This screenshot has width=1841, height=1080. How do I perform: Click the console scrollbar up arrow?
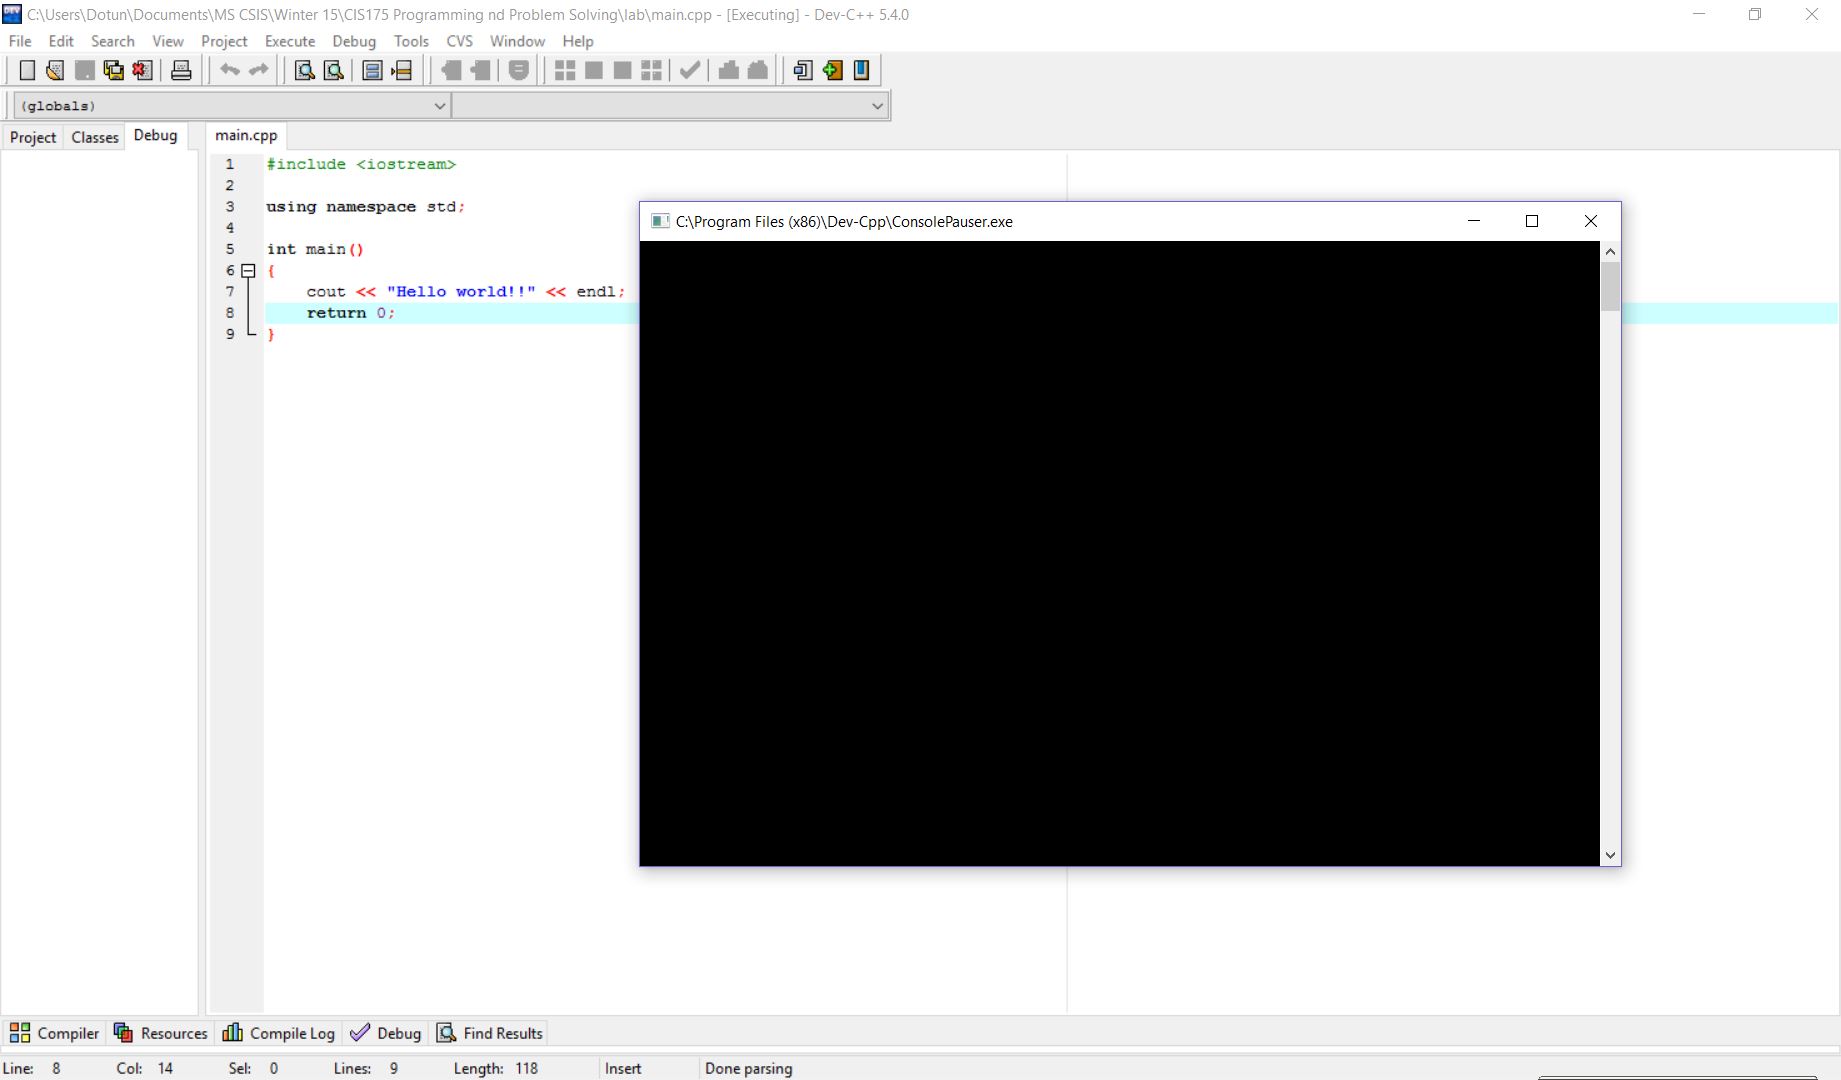1610,251
